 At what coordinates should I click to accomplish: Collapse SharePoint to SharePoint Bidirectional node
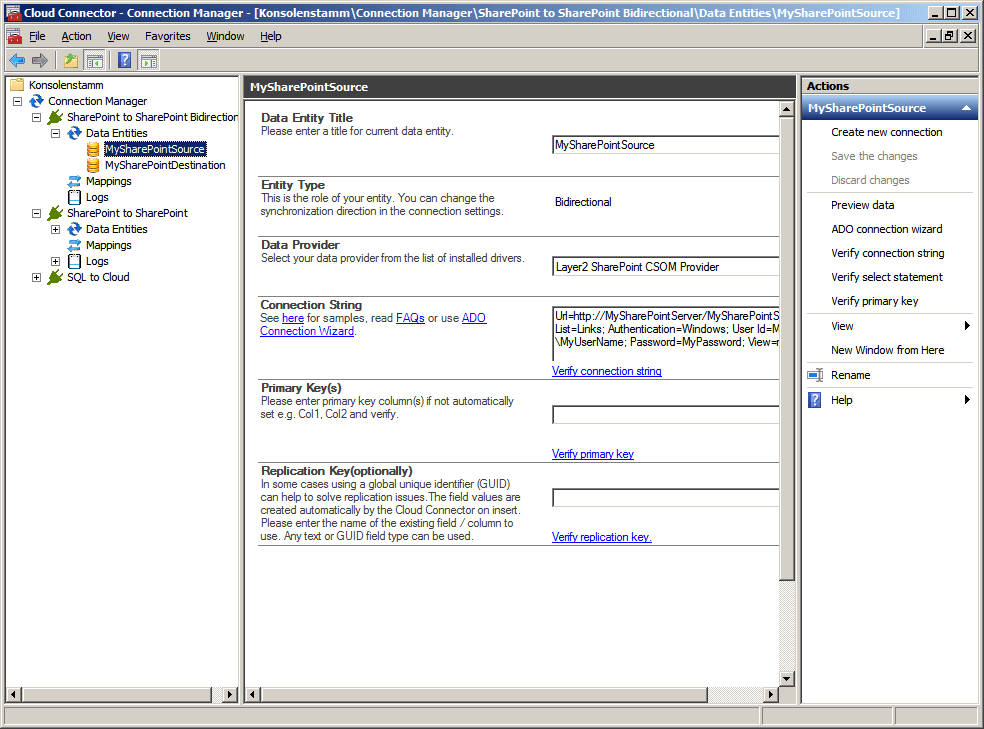coord(36,117)
